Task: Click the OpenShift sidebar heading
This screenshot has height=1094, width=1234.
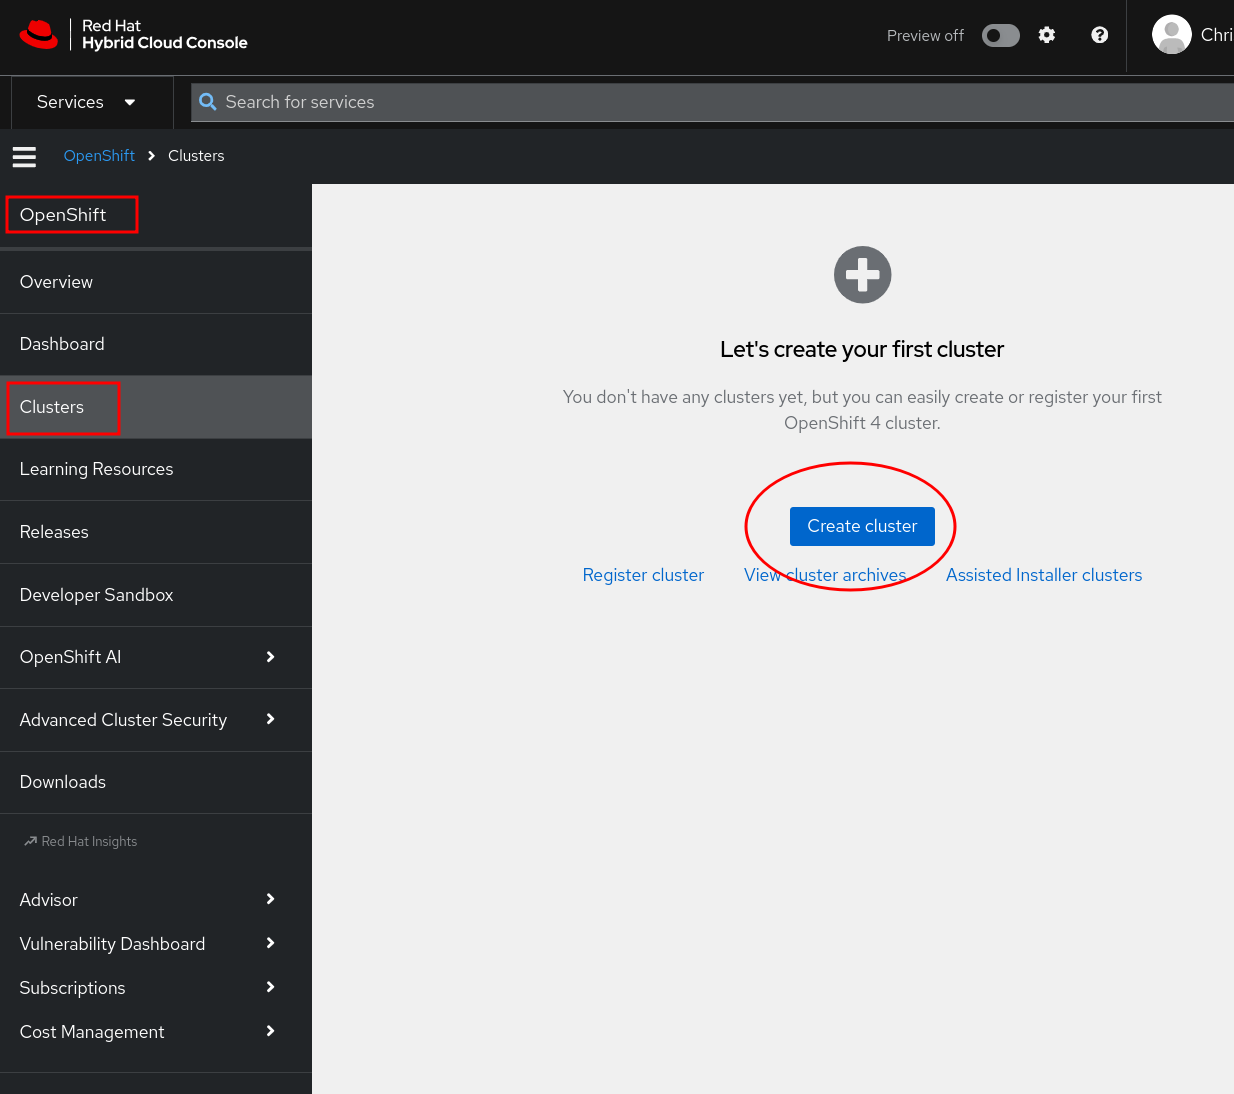Action: [x=63, y=215]
